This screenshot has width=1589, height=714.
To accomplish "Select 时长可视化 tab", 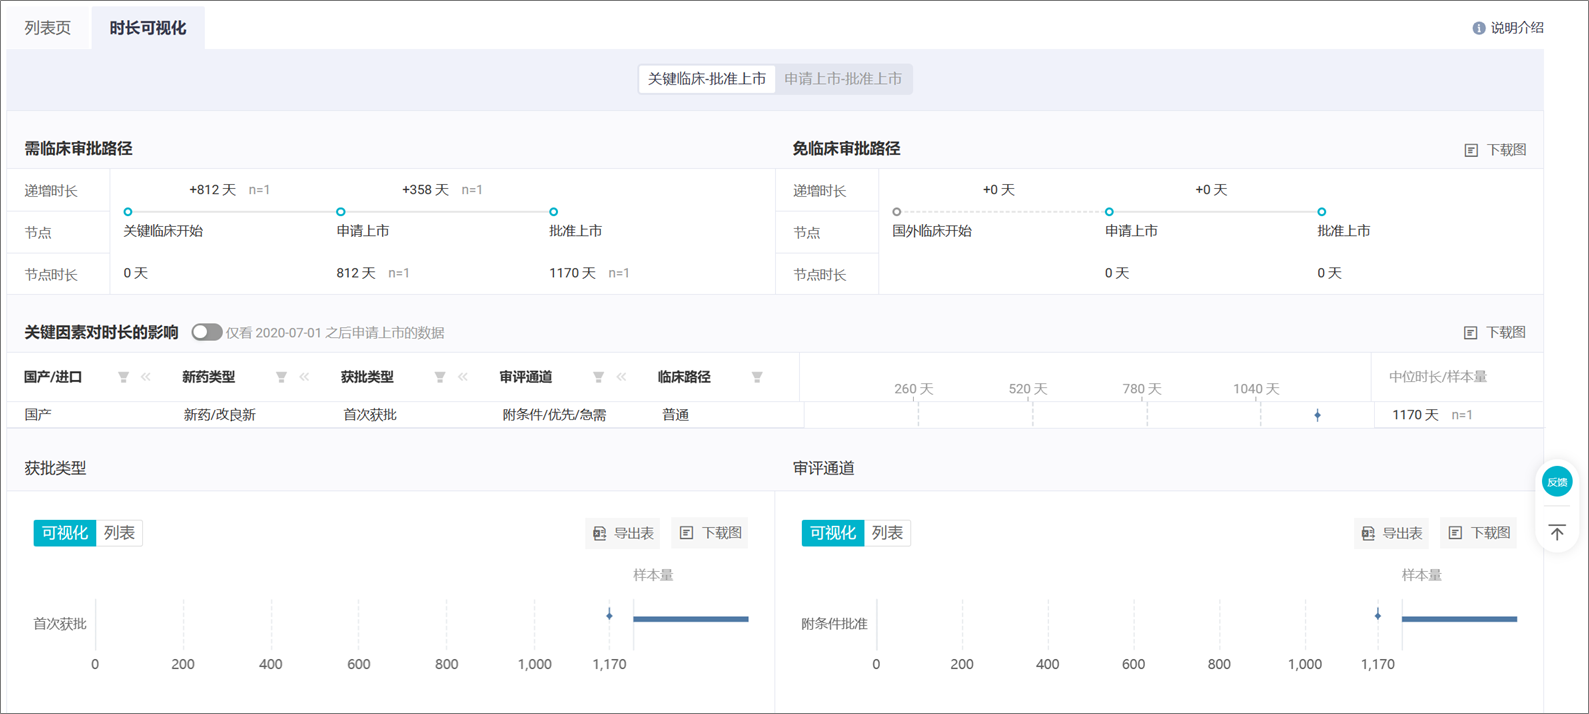I will 148,28.
